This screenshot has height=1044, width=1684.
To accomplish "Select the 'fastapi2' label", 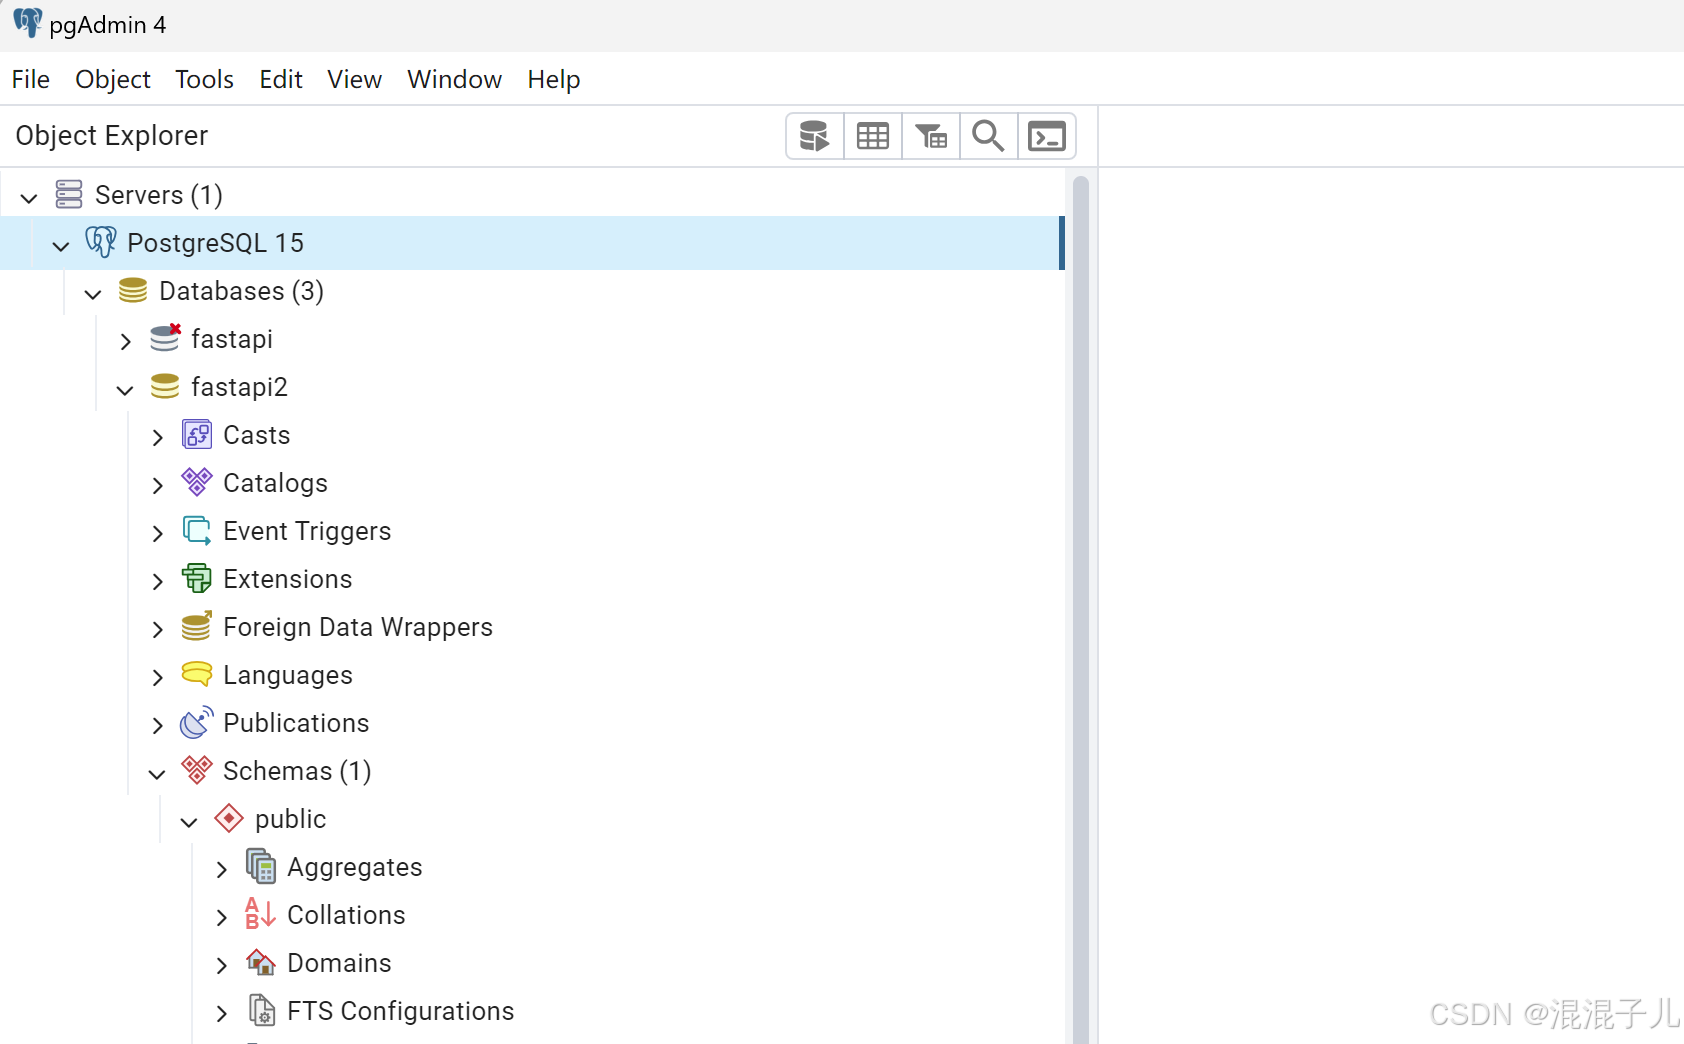I will point(240,386).
